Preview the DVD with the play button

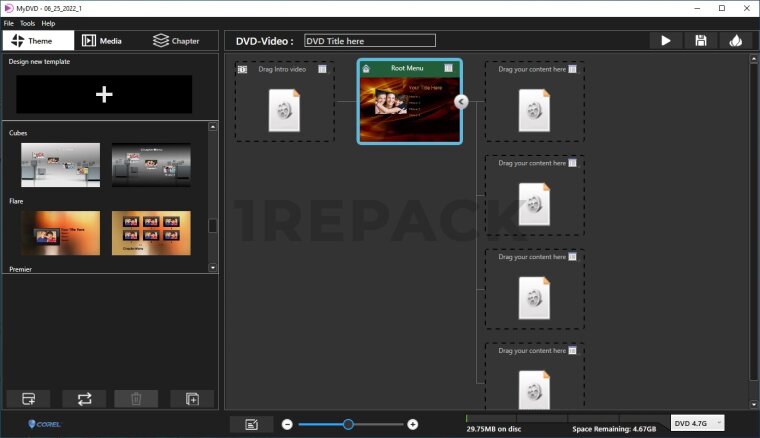click(664, 41)
